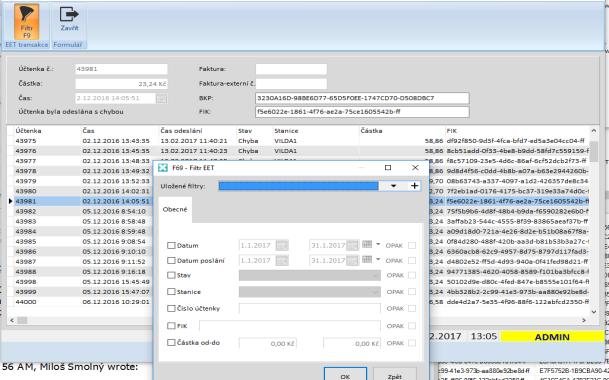The height and width of the screenshot is (380, 609).
Task: Open the Stanice dropdown list
Action: (x=310, y=292)
